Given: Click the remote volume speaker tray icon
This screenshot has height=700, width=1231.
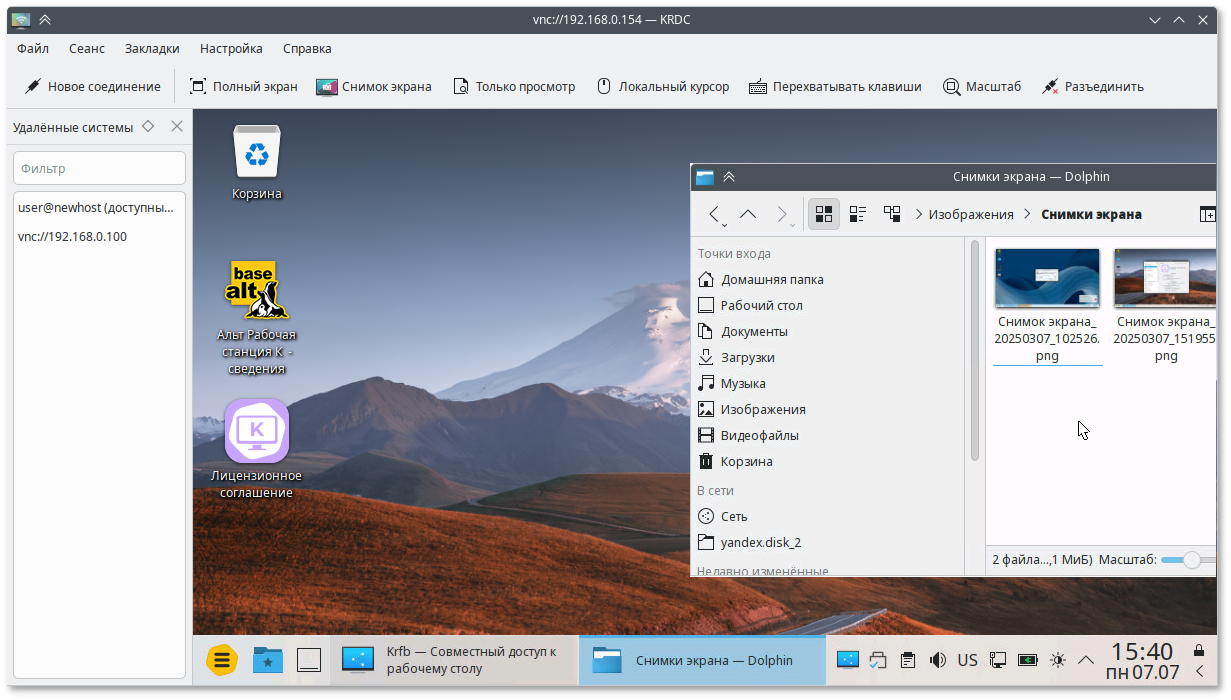Looking at the screenshot, I should (938, 660).
